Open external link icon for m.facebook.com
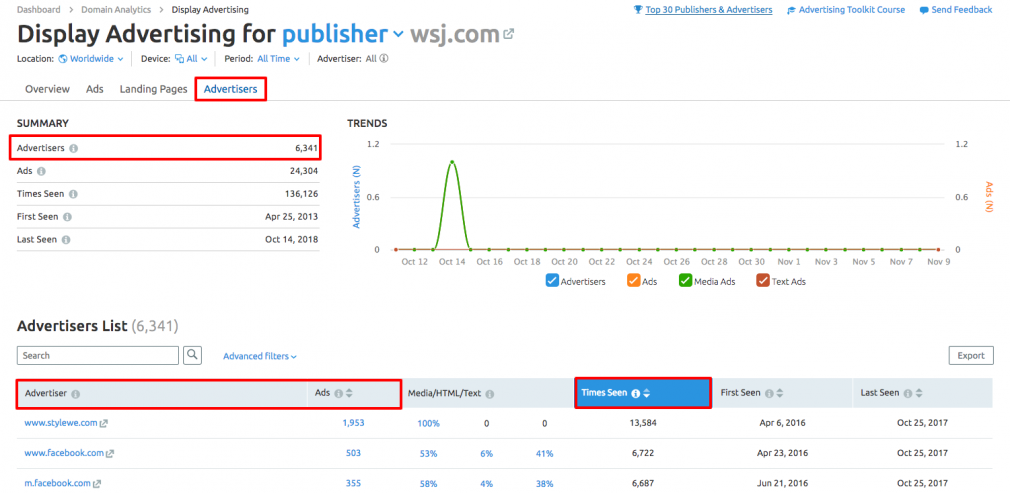This screenshot has width=1010, height=493. click(97, 484)
